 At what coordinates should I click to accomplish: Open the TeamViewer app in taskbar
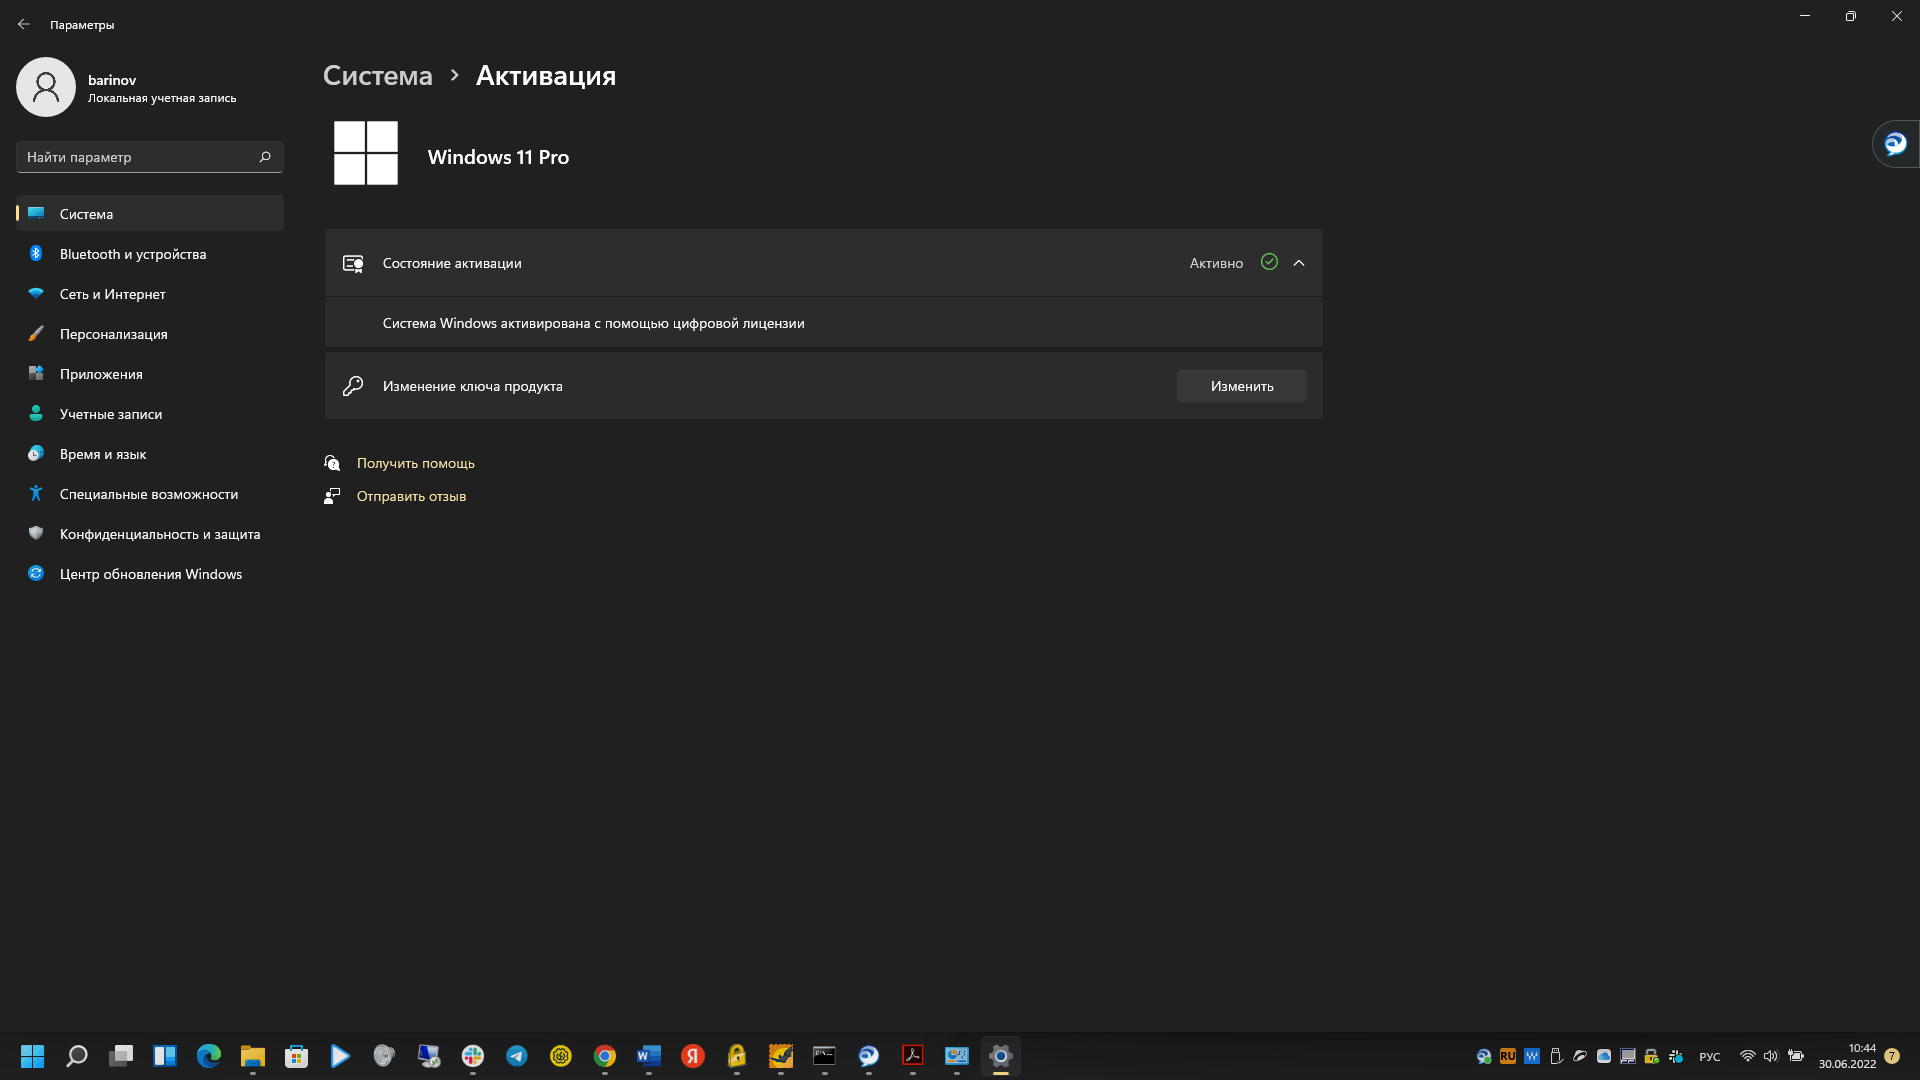click(x=869, y=1056)
